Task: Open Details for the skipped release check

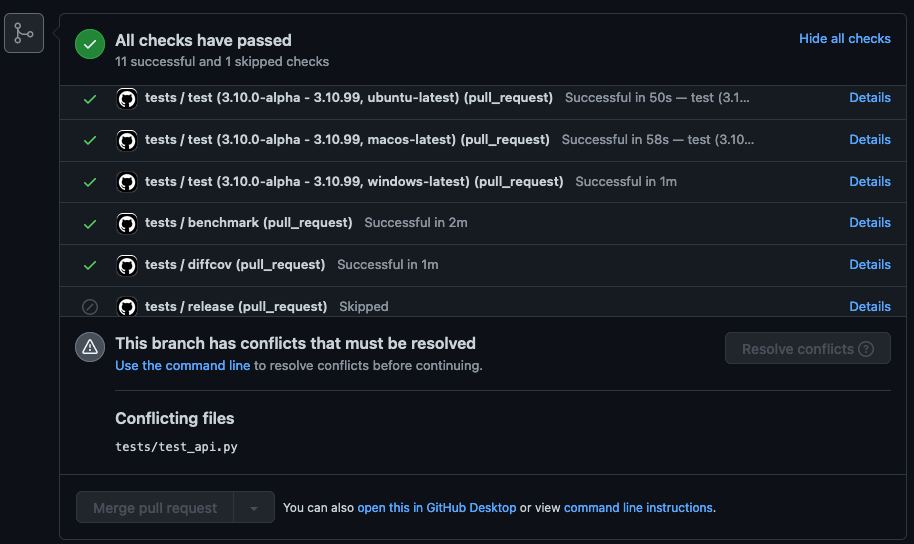Action: pyautogui.click(x=869, y=307)
